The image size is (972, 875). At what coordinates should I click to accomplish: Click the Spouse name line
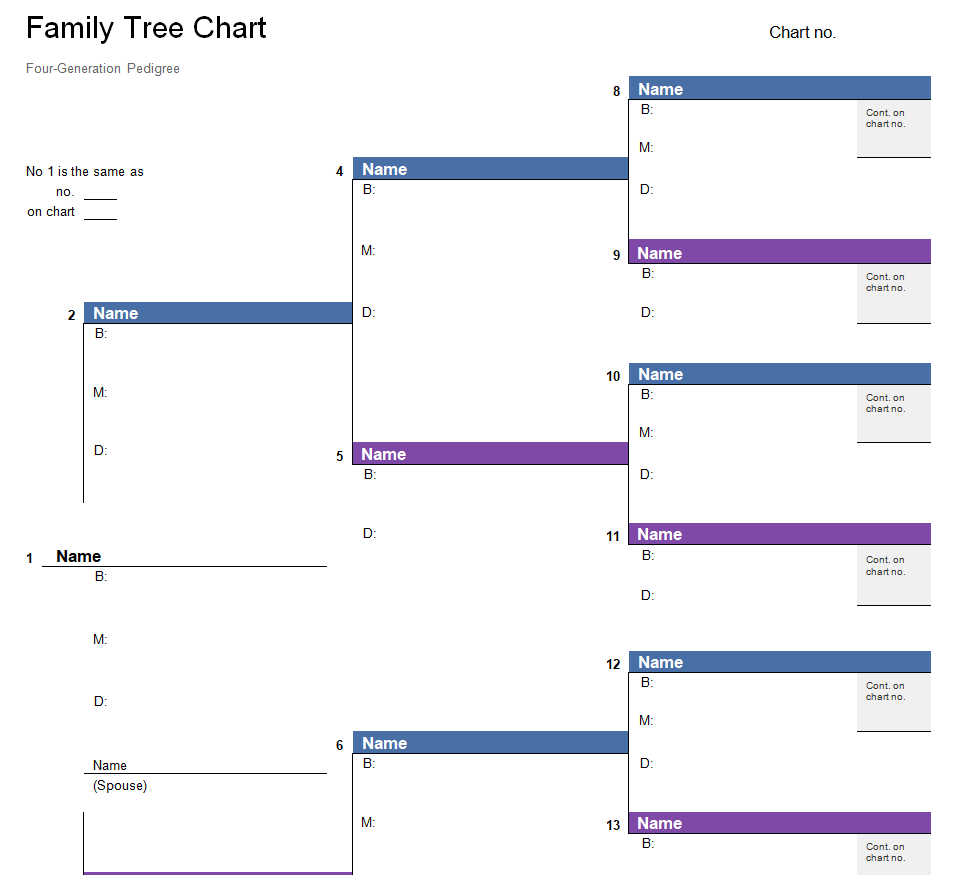click(205, 766)
